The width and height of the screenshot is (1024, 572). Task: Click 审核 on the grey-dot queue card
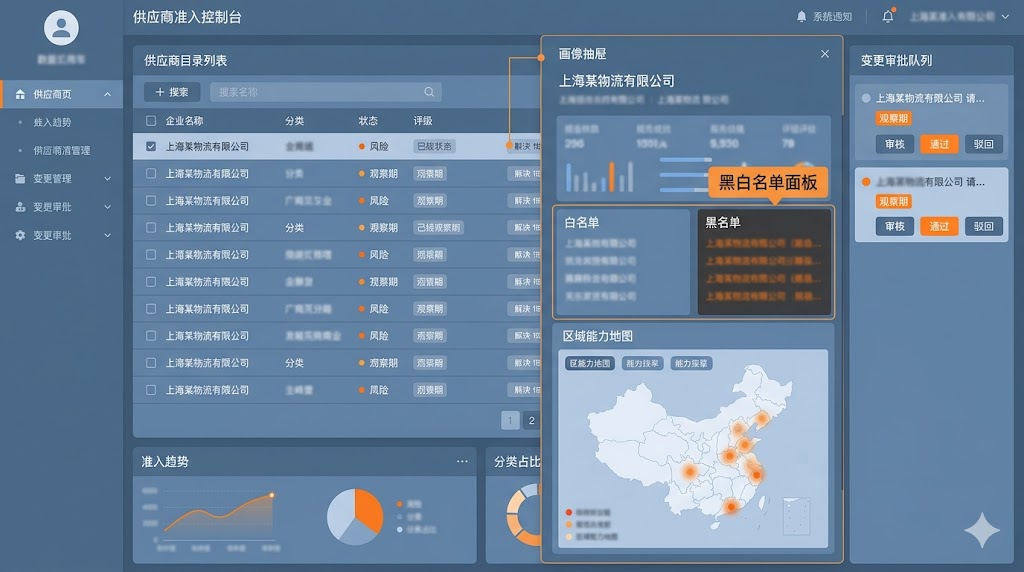895,144
